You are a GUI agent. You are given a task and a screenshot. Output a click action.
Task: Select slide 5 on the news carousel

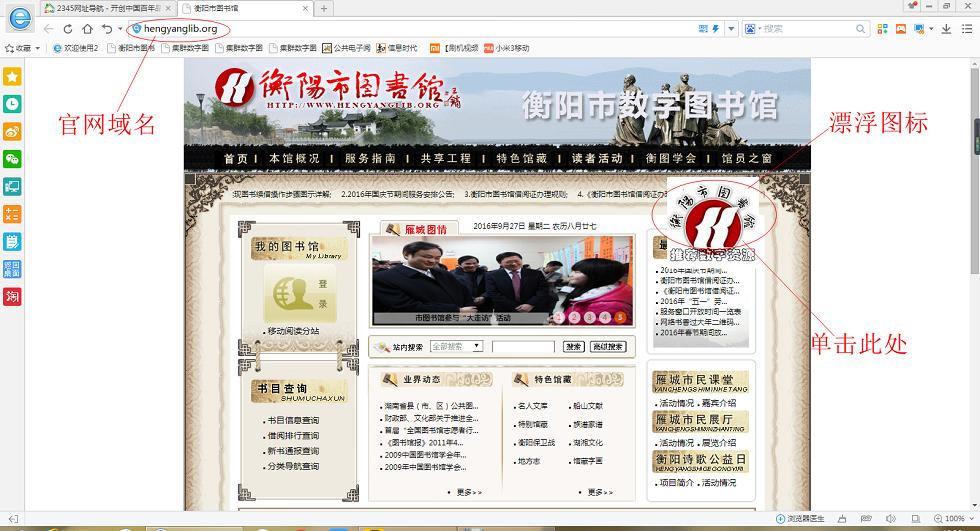(620, 317)
